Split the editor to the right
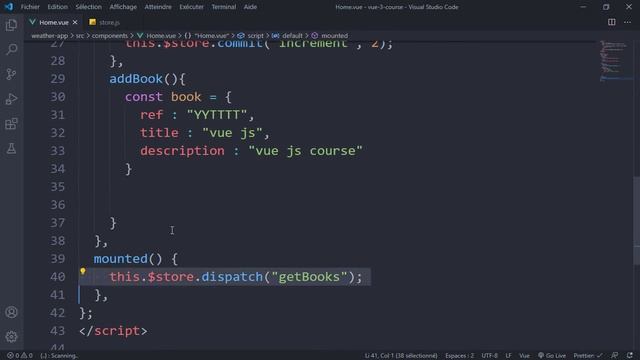The width and height of the screenshot is (640, 360). [x=611, y=22]
